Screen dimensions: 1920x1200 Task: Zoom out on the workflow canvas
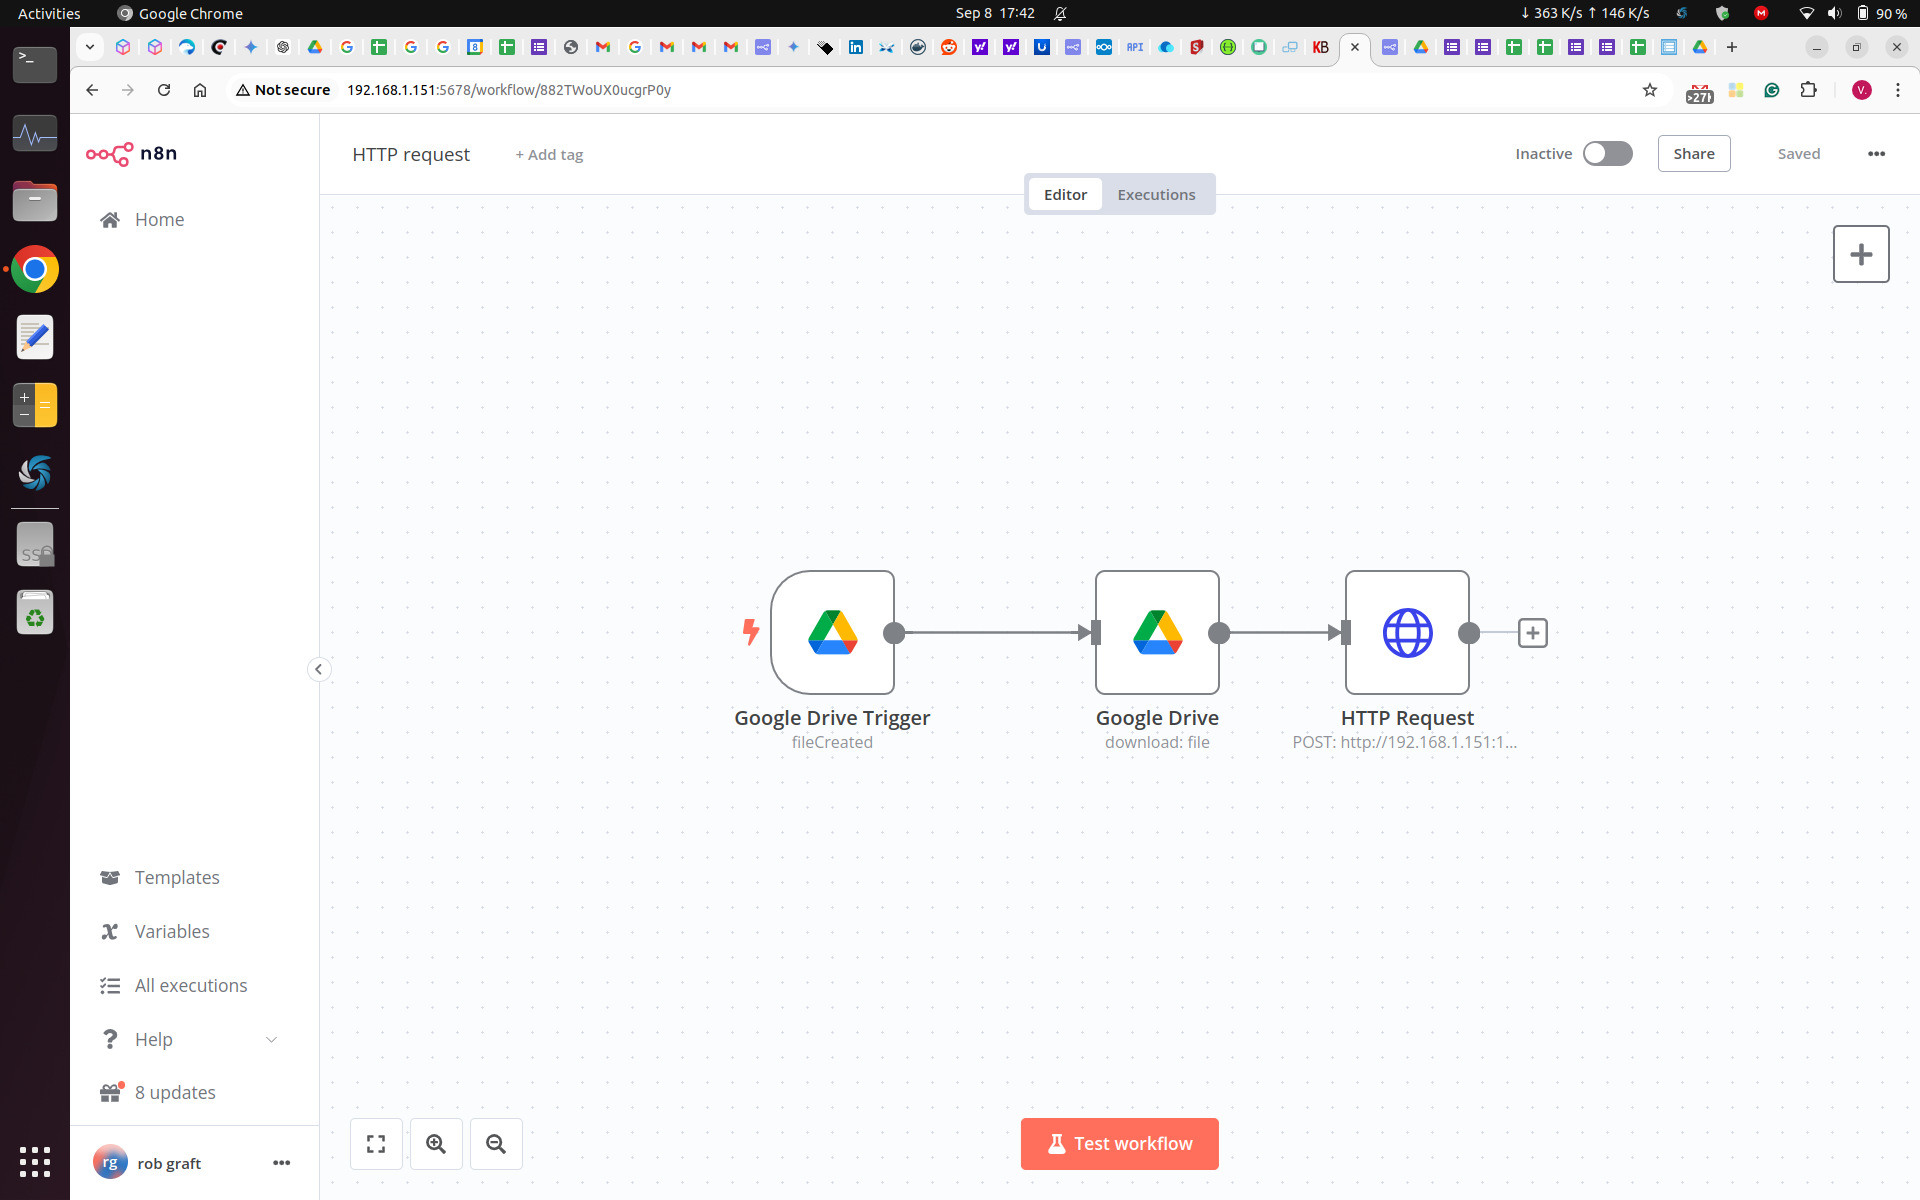click(496, 1144)
